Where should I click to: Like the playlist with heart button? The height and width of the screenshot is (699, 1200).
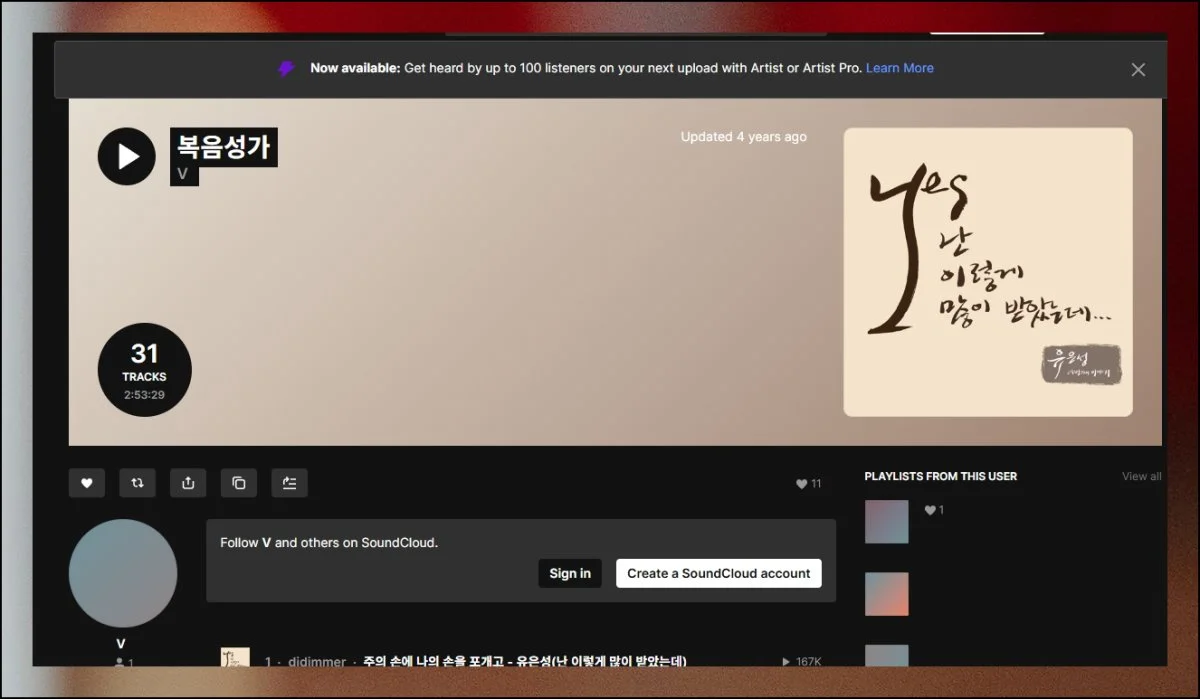pyautogui.click(x=87, y=483)
